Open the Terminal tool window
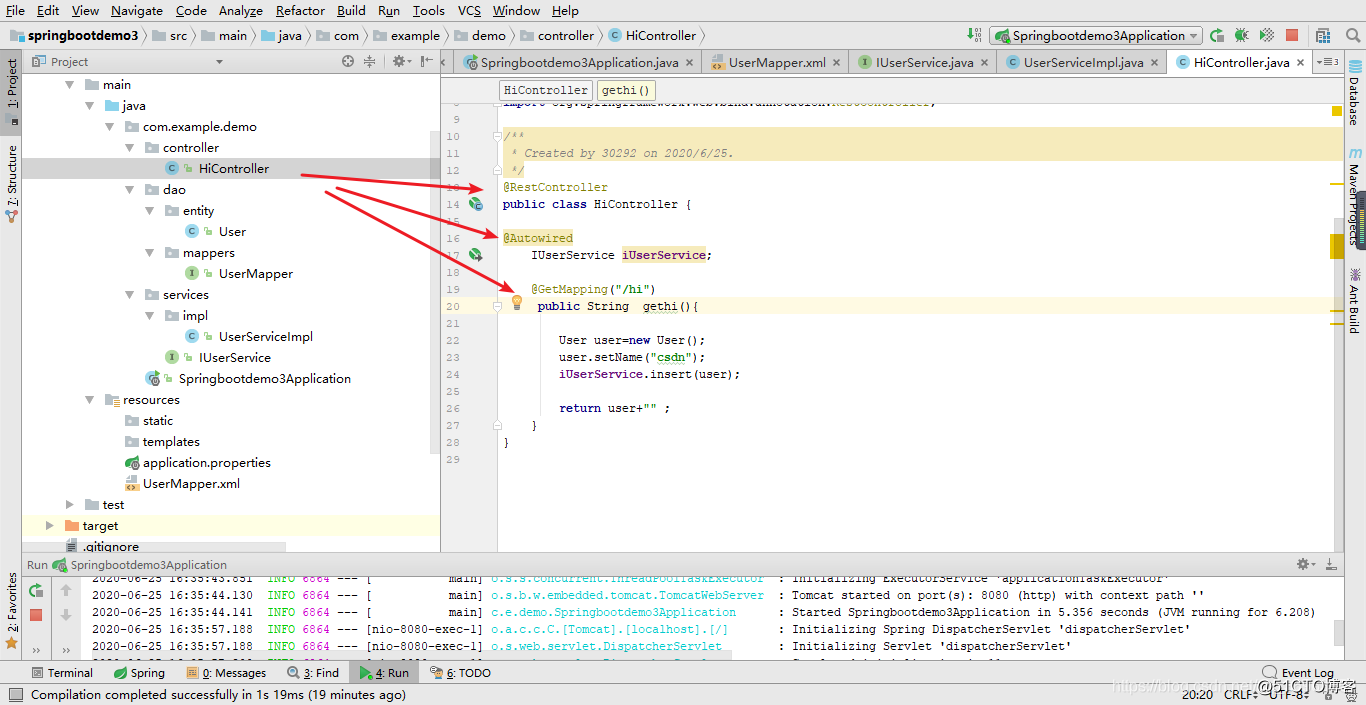 click(x=62, y=673)
